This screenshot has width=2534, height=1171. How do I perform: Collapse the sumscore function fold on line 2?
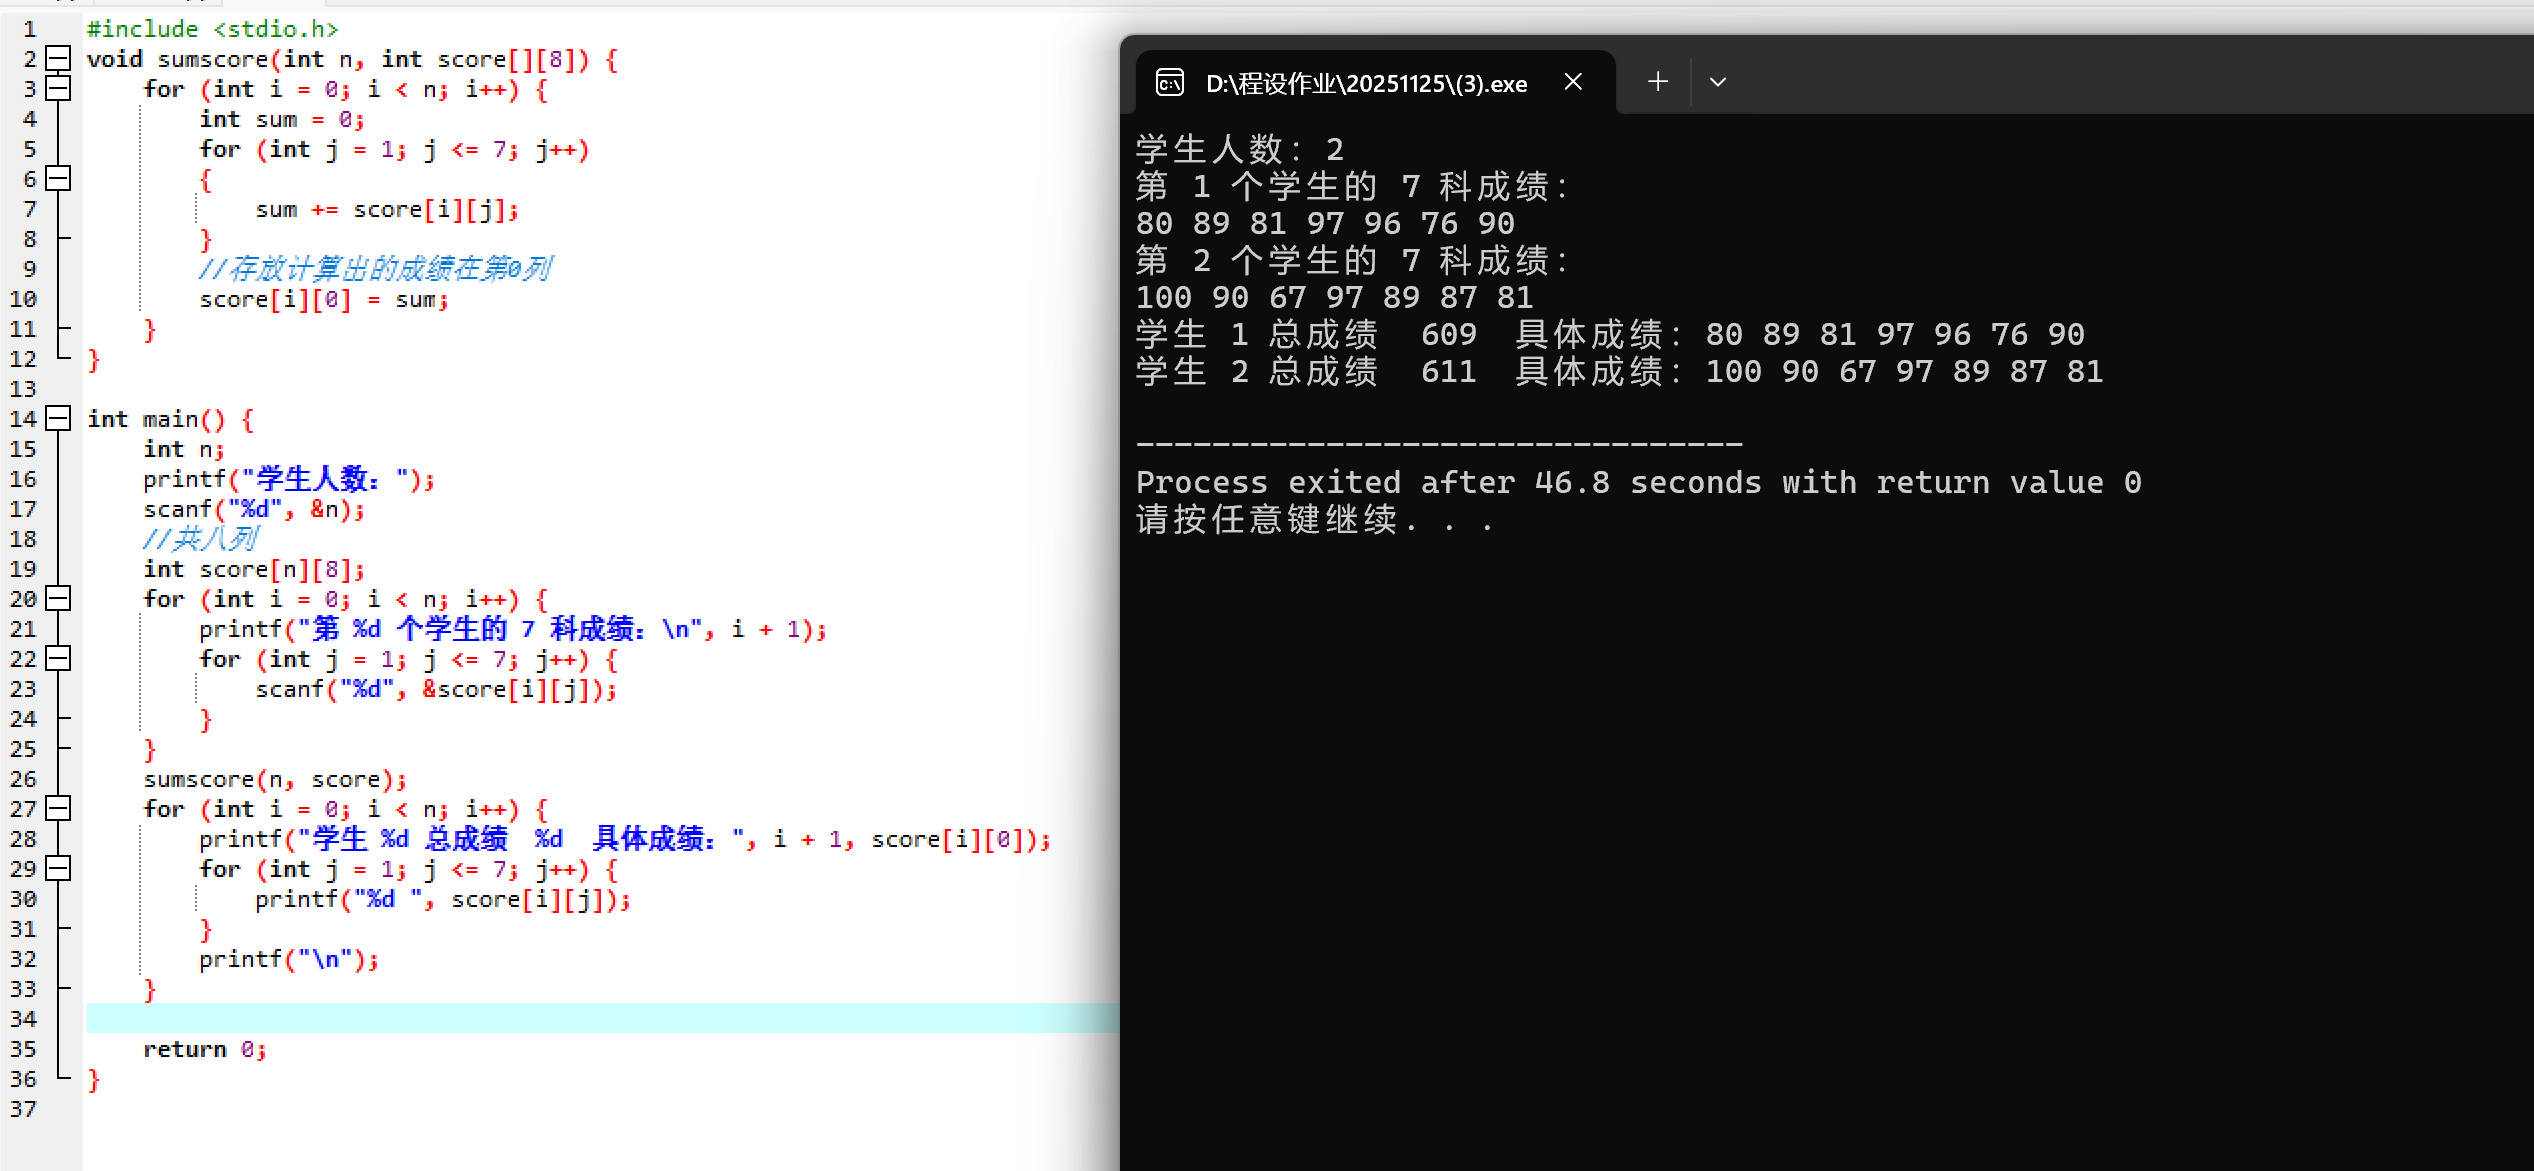coord(58,58)
